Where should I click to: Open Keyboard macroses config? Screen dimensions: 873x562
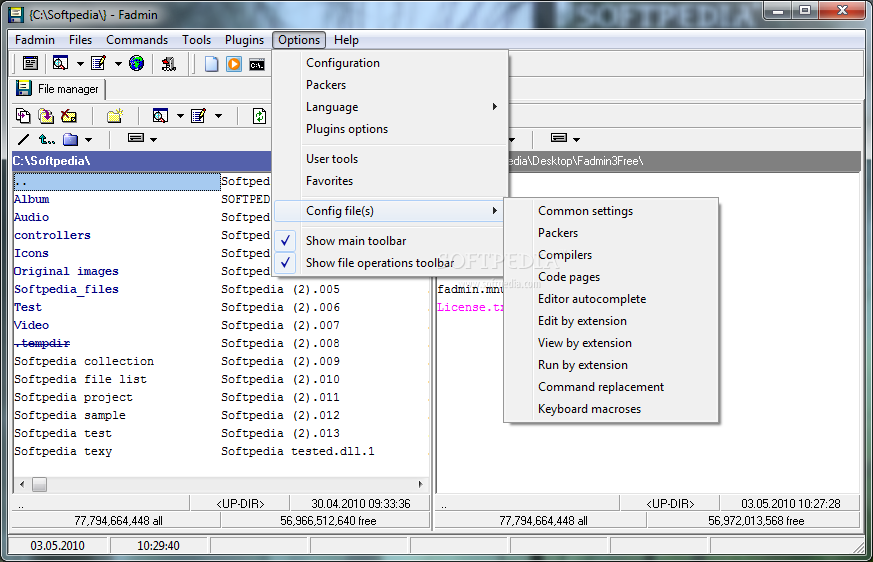[x=611, y=409]
